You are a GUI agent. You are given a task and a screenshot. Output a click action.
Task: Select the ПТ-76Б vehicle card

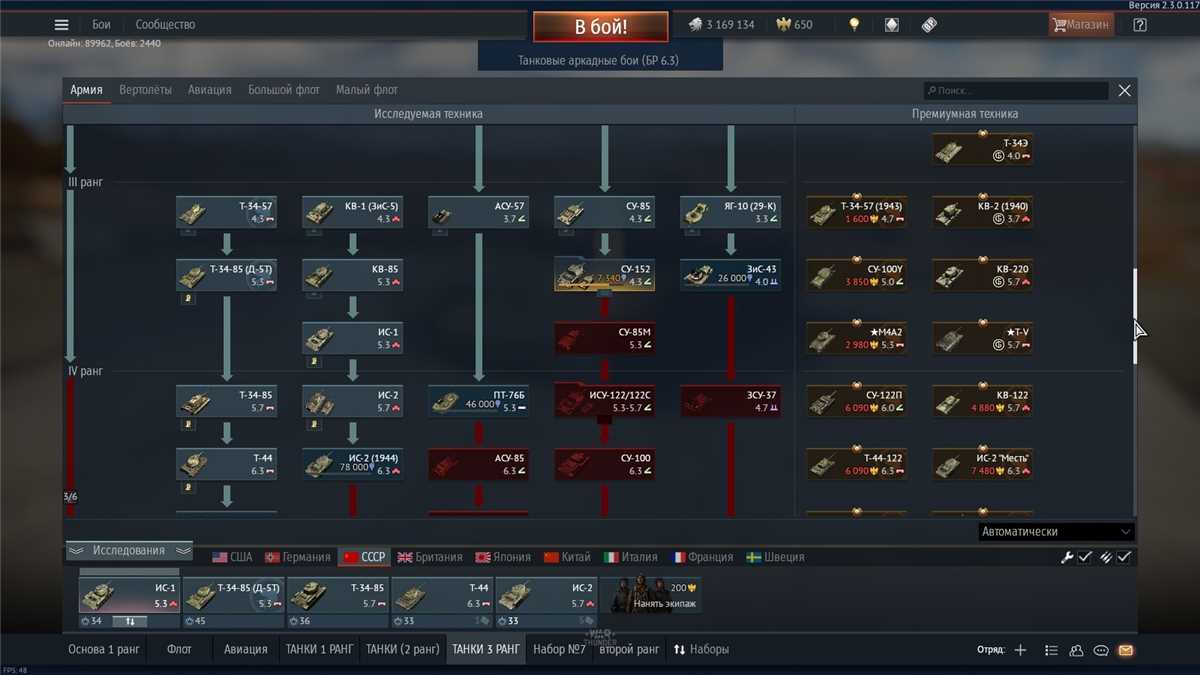[x=479, y=401]
